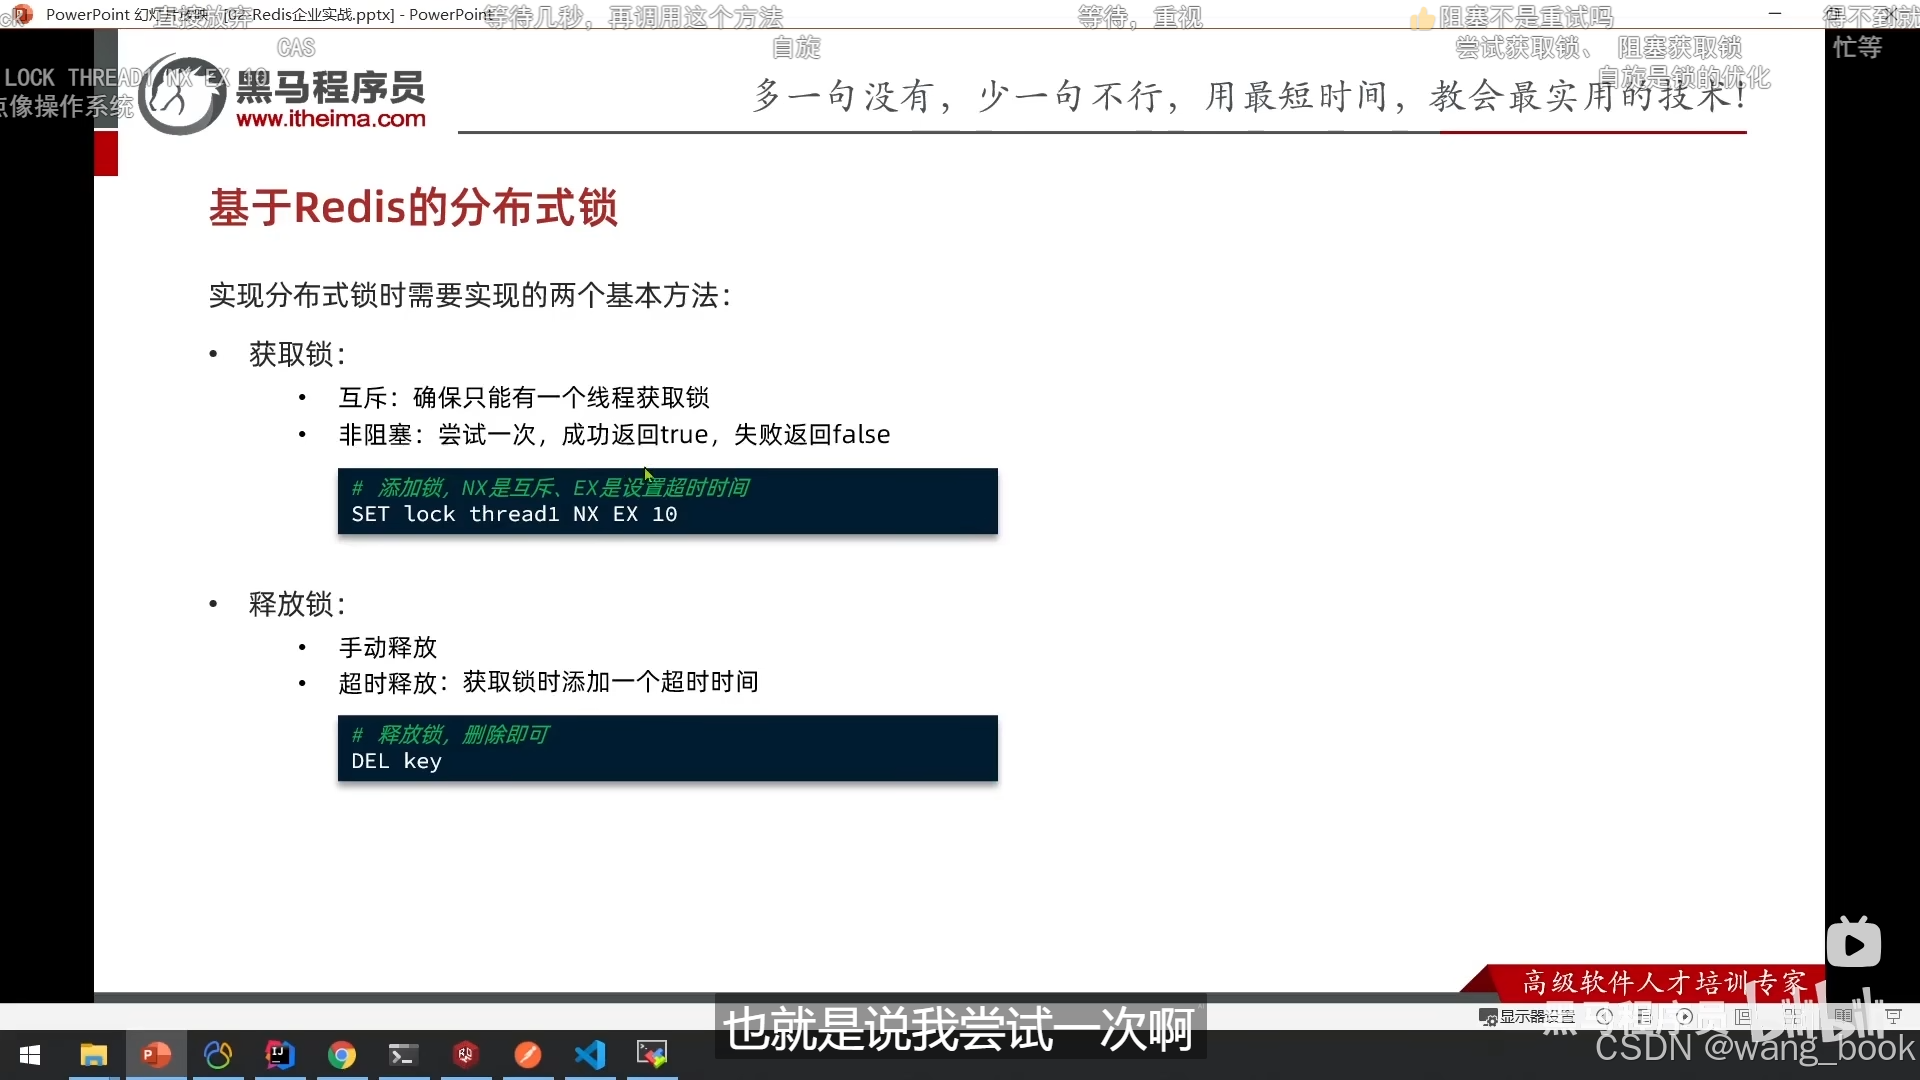
Task: Start Slide Show view icon
Action: pos(1893,1016)
